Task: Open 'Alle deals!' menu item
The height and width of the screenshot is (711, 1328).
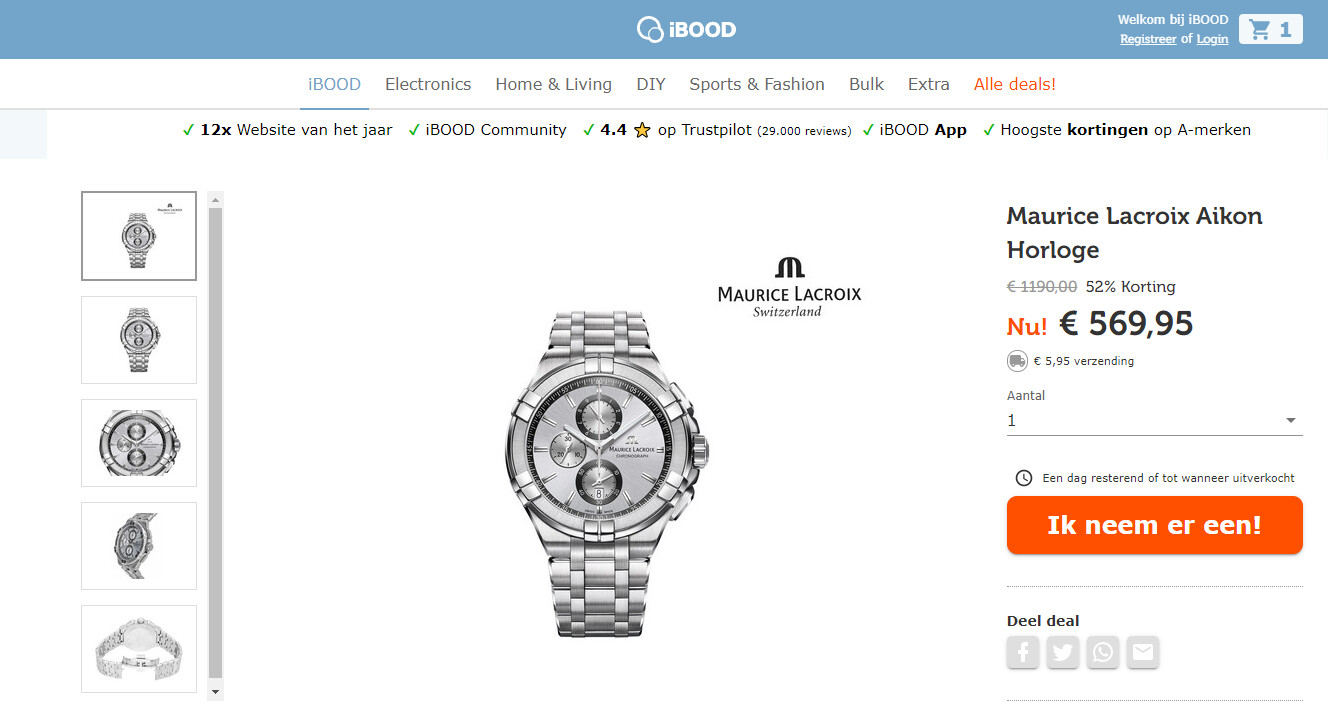Action: [1015, 84]
